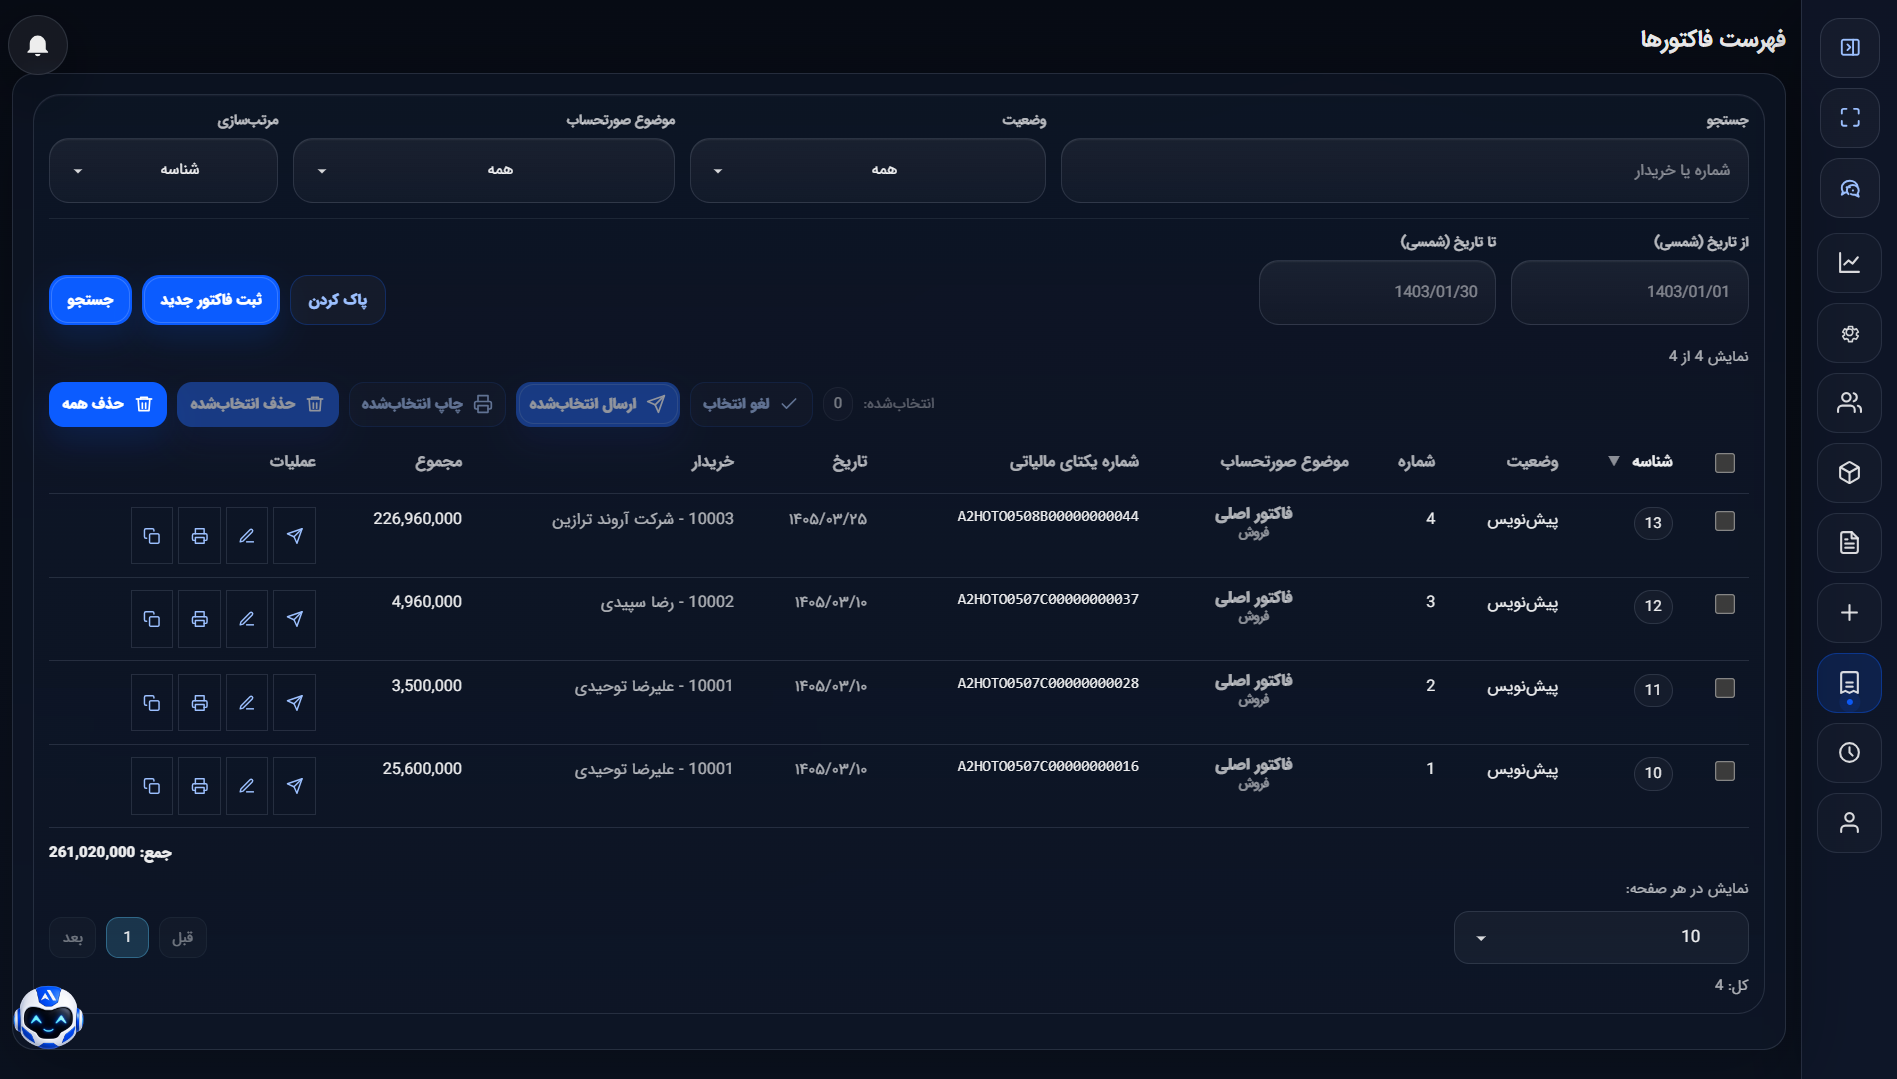Open the per-page count dropdown showing 10
1897x1079 pixels.
[x=1601, y=937]
